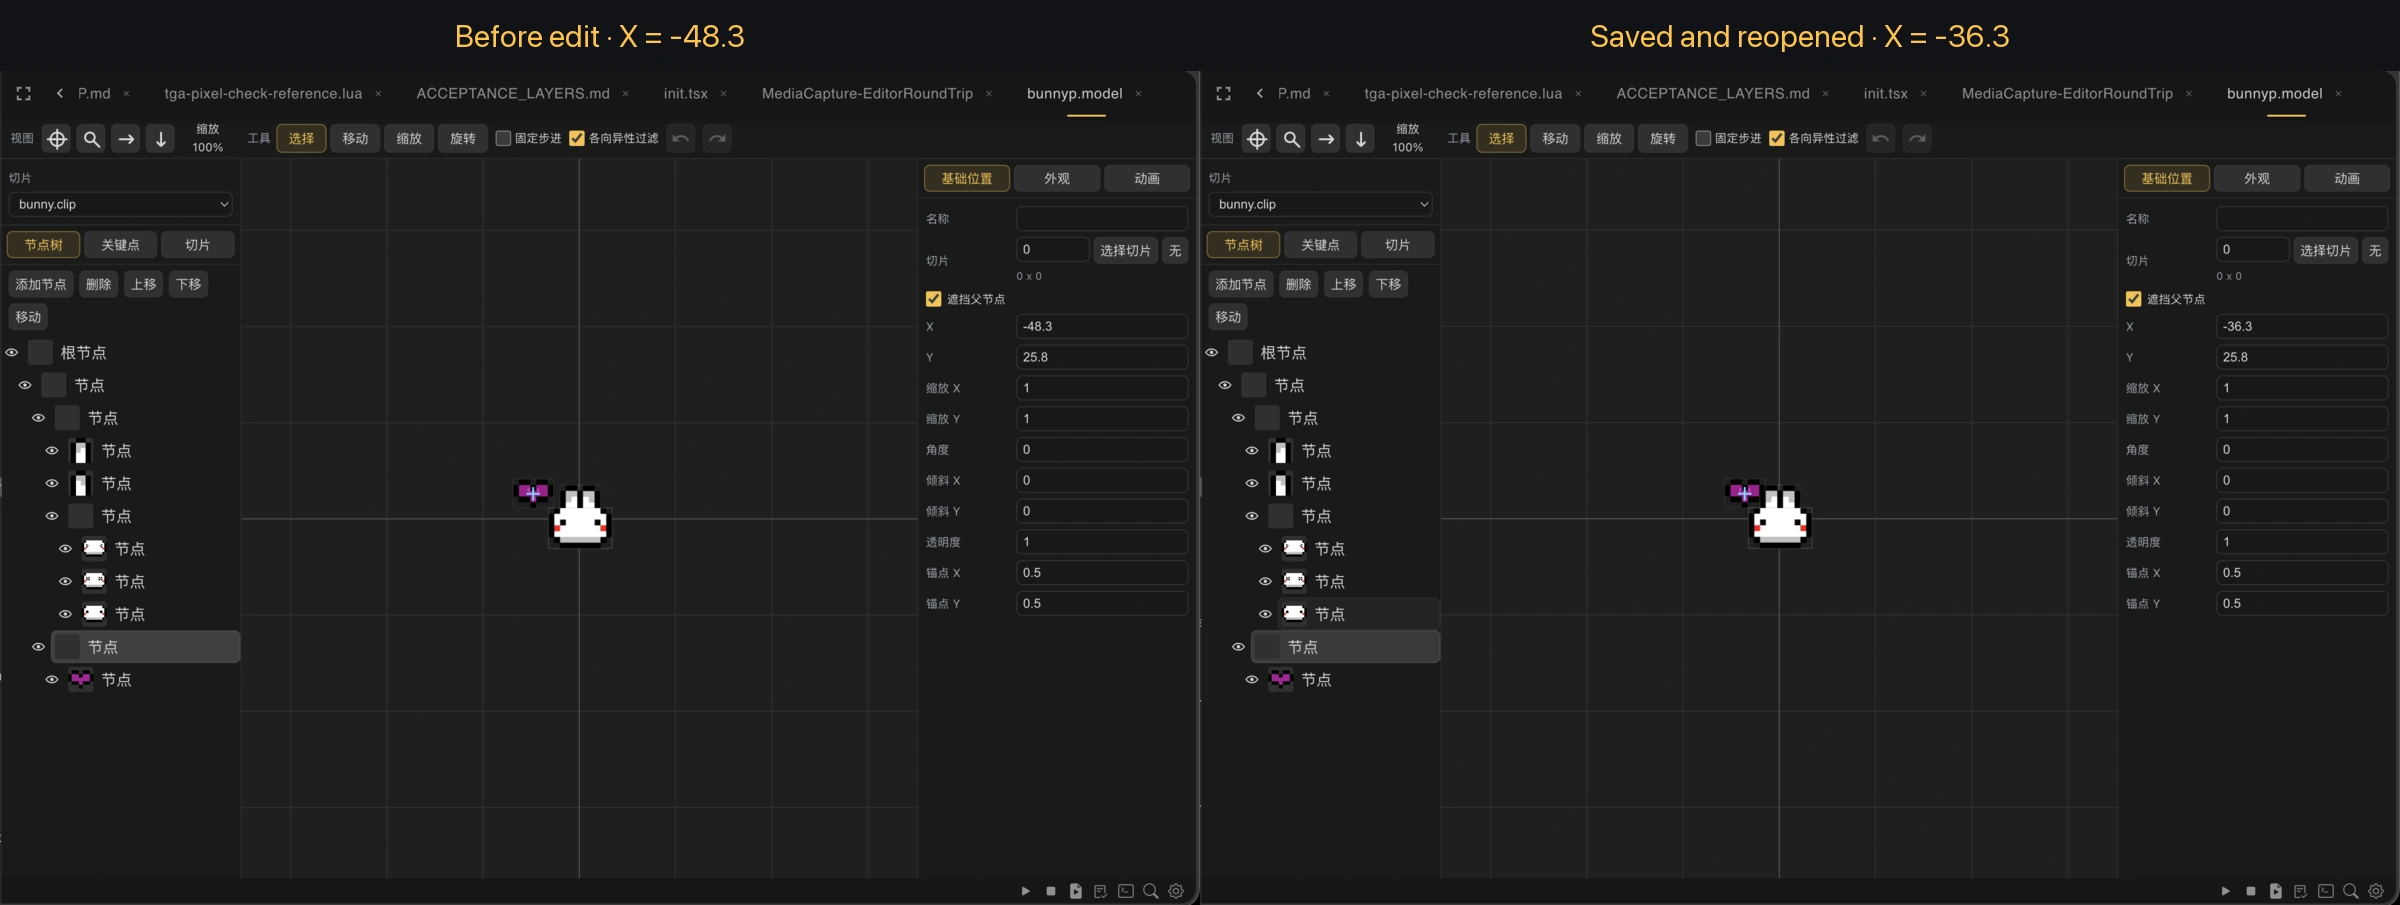This screenshot has height=905, width=2400.
Task: Click the 无 button in the right window
Action: click(2375, 250)
